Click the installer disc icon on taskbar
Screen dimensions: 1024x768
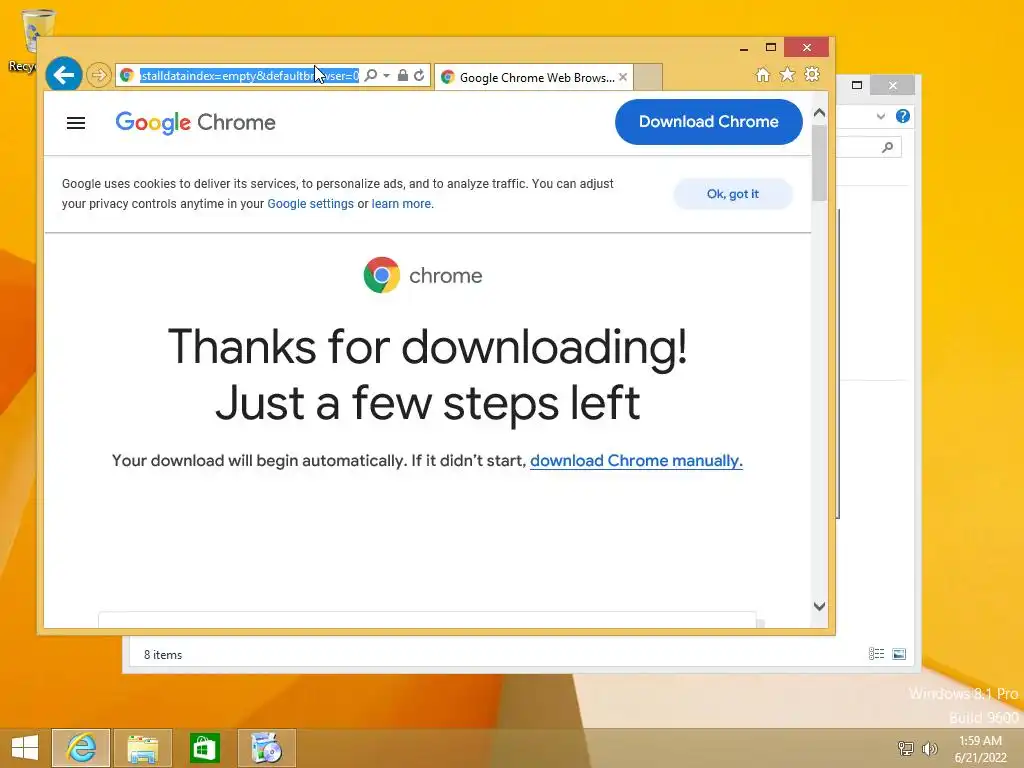[x=266, y=748]
